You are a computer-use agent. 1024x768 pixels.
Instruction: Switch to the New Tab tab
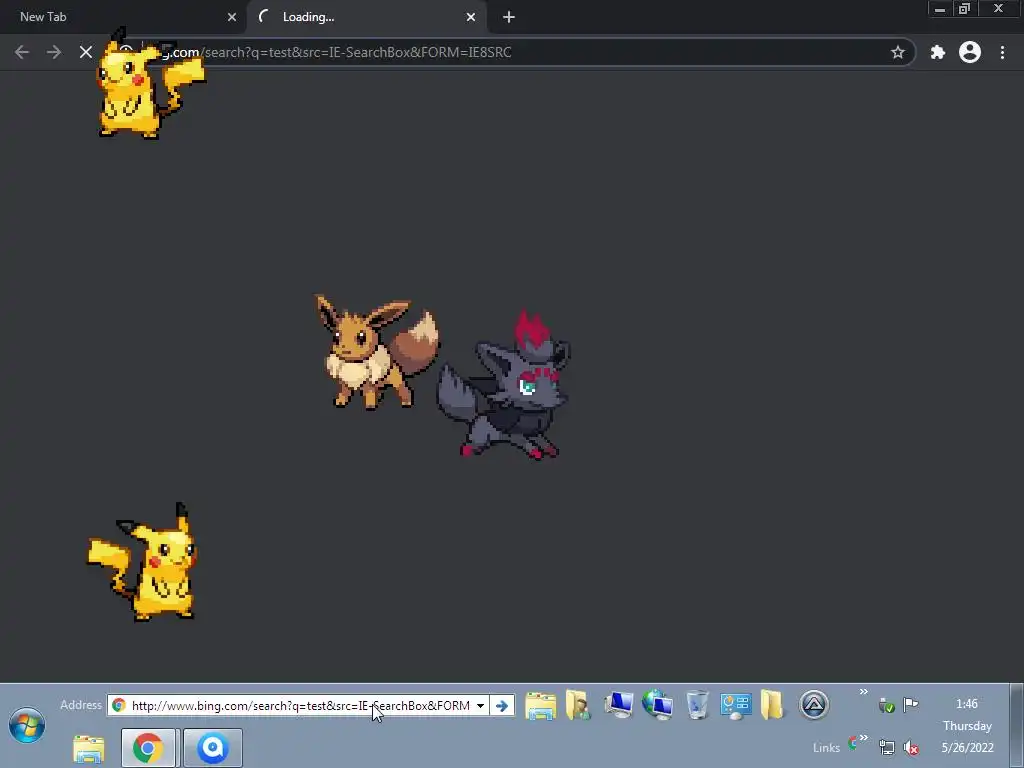(123, 17)
